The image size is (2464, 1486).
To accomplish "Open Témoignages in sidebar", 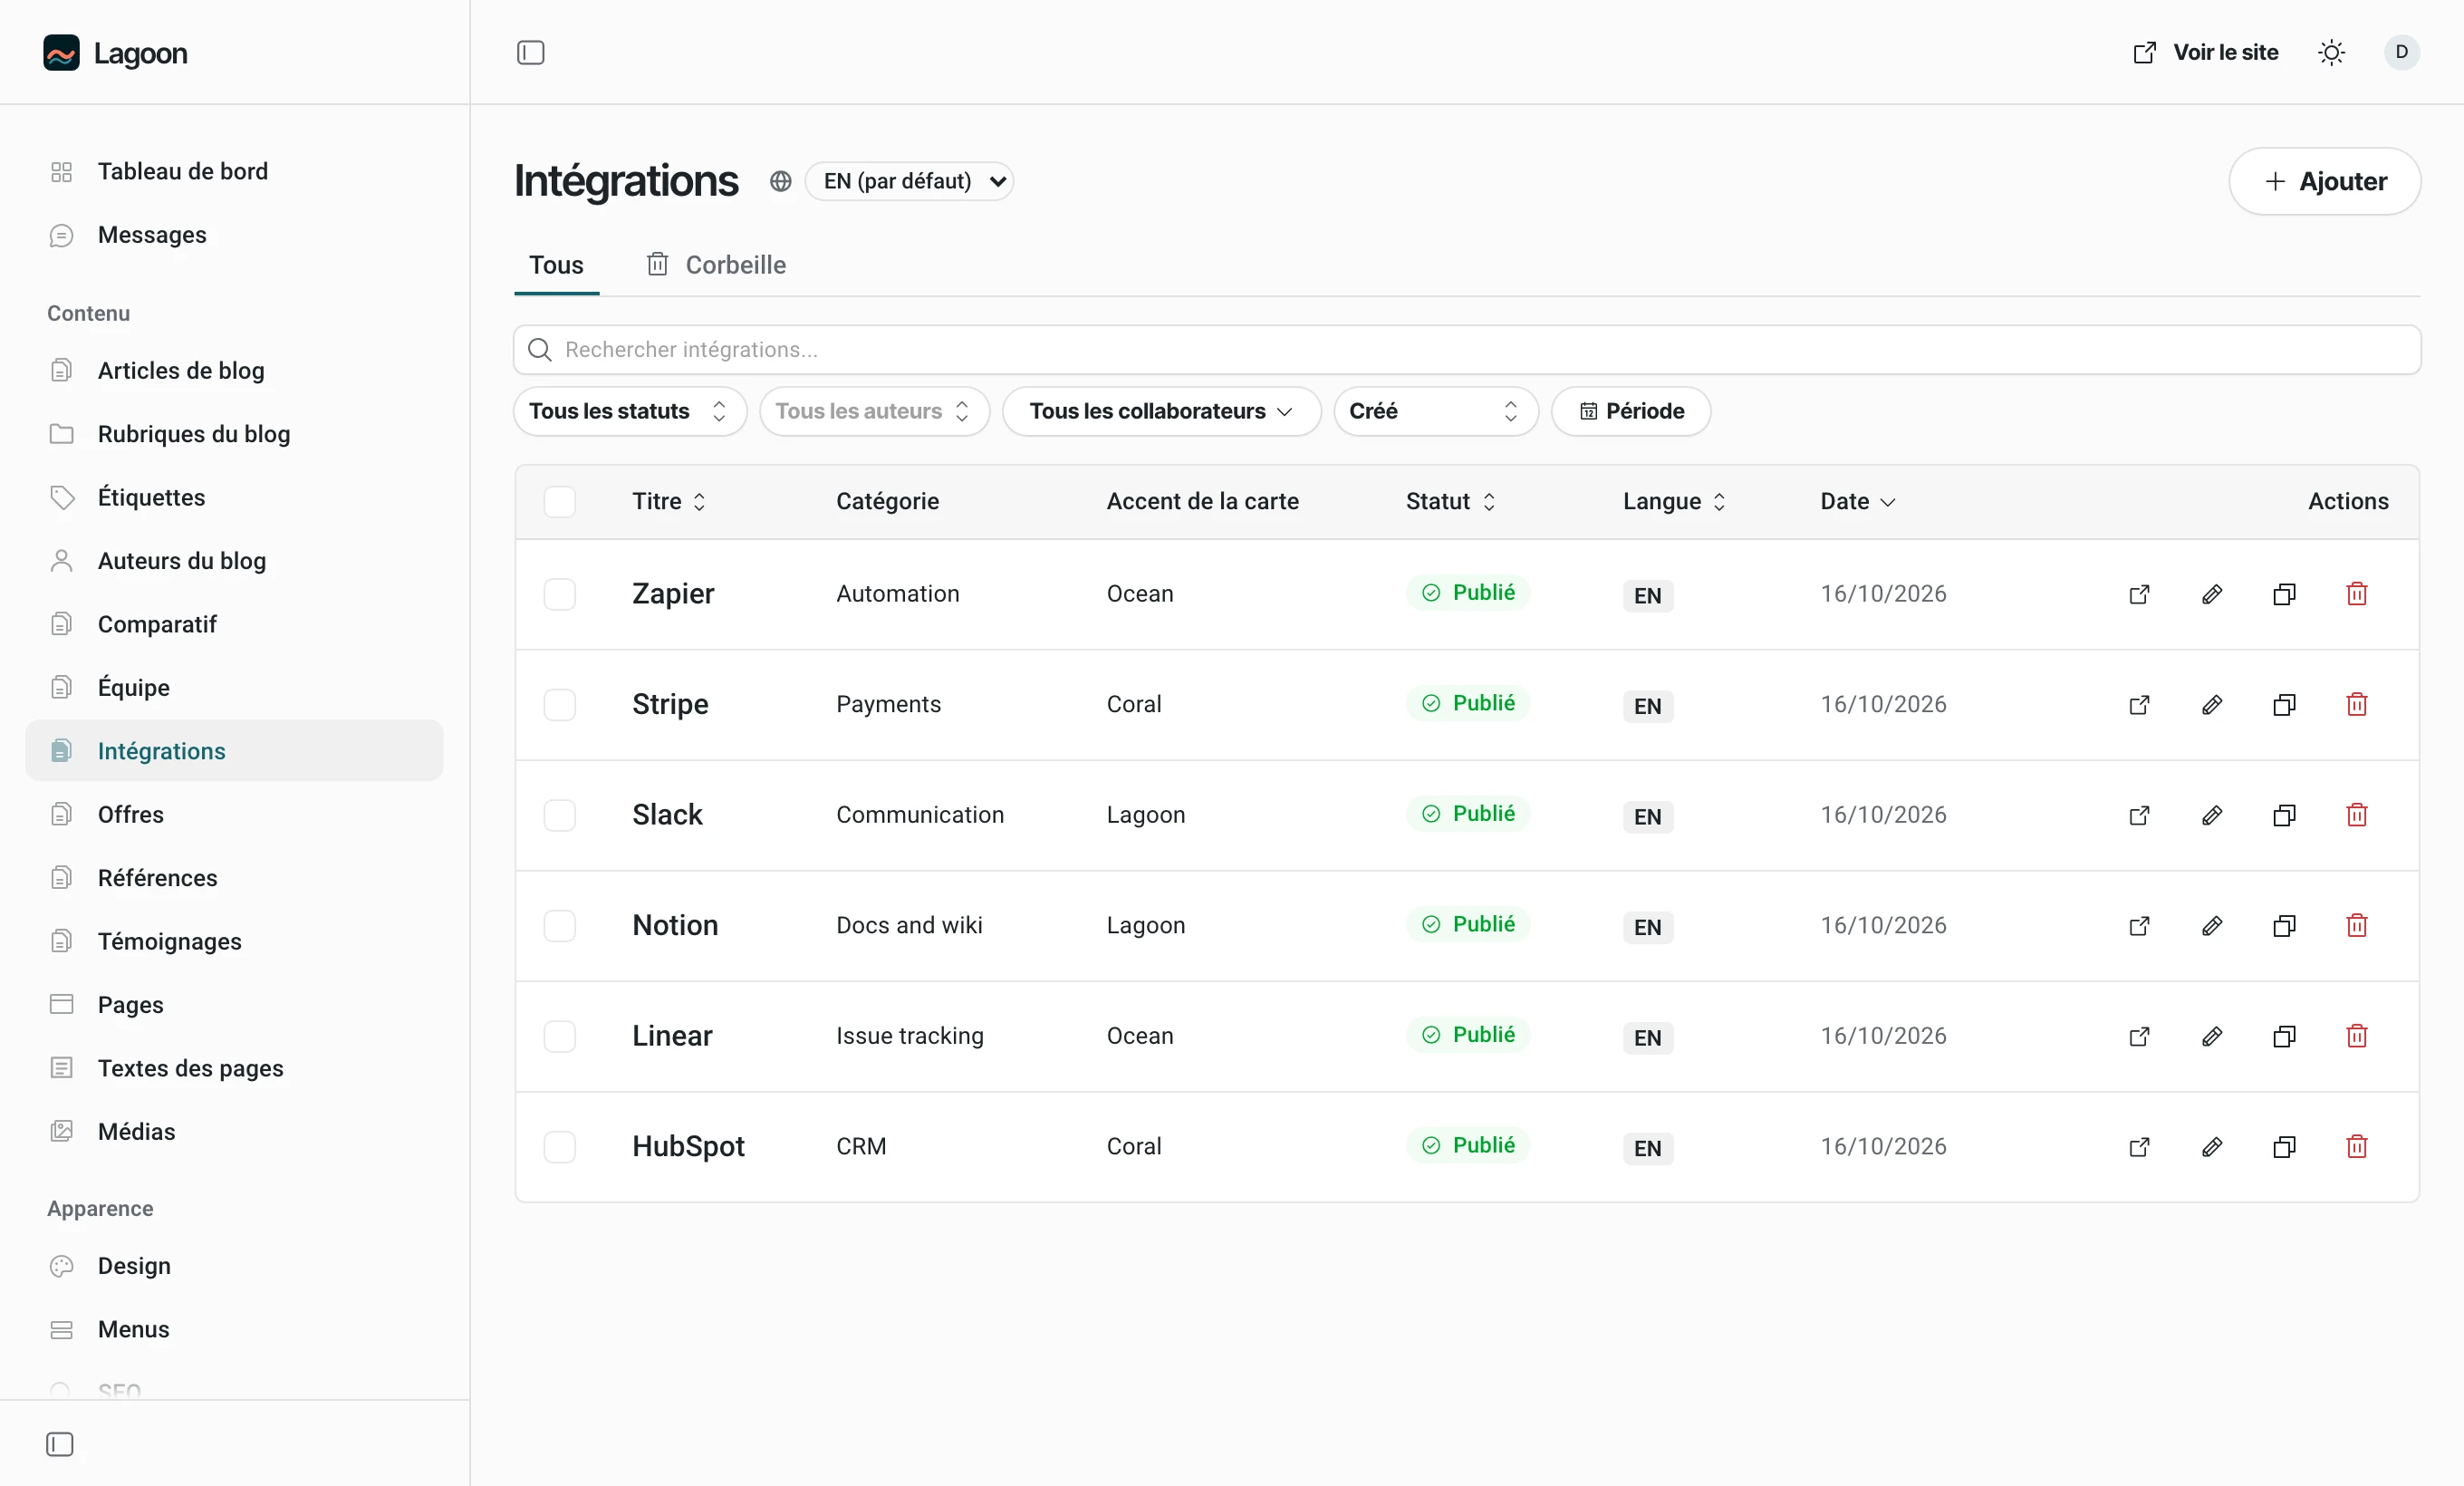I will click(x=234, y=941).
